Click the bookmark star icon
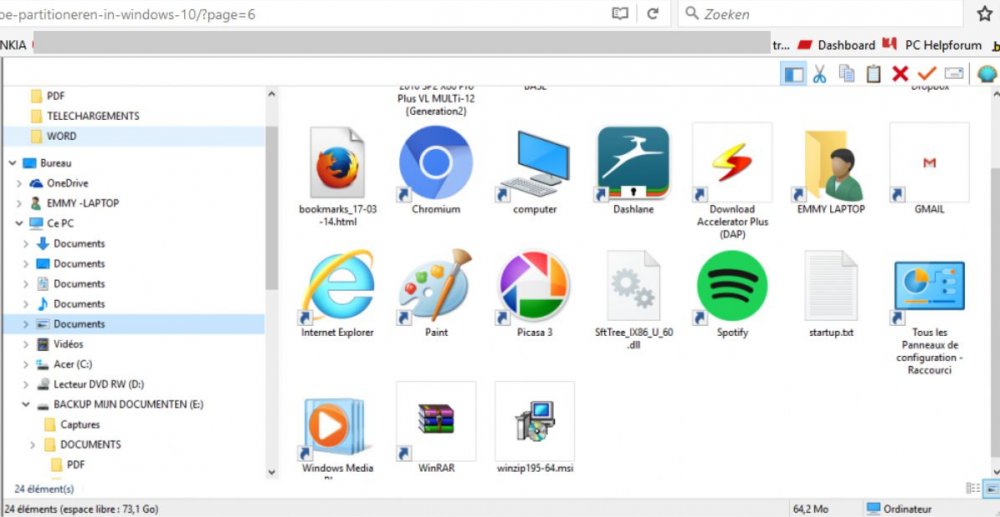 985,14
